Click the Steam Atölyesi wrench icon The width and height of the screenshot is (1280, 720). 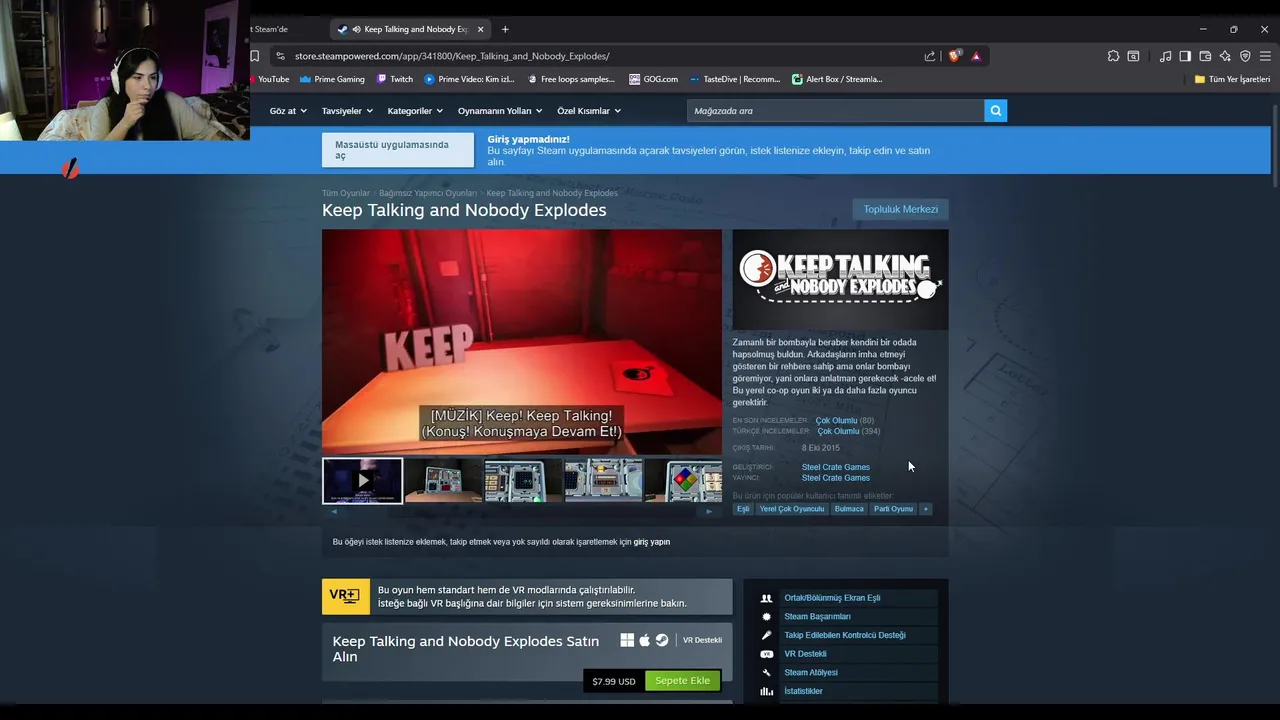767,673
